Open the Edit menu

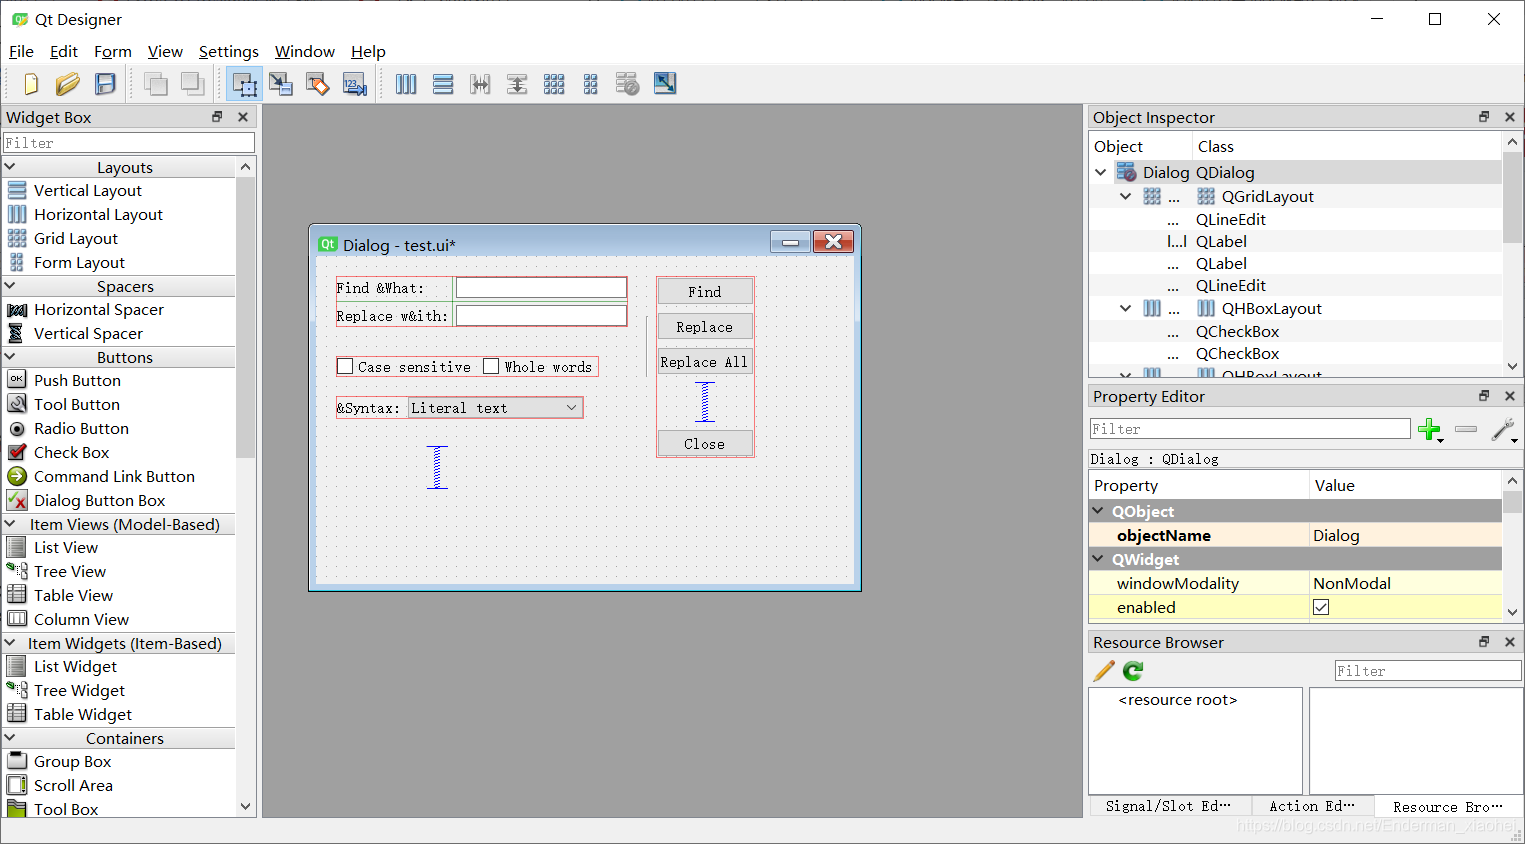pyautogui.click(x=64, y=51)
